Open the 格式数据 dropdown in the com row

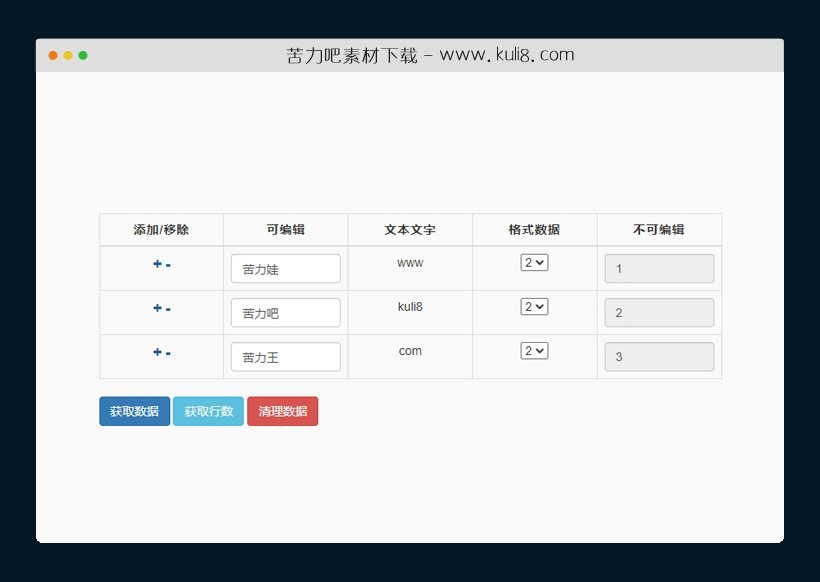click(x=534, y=350)
